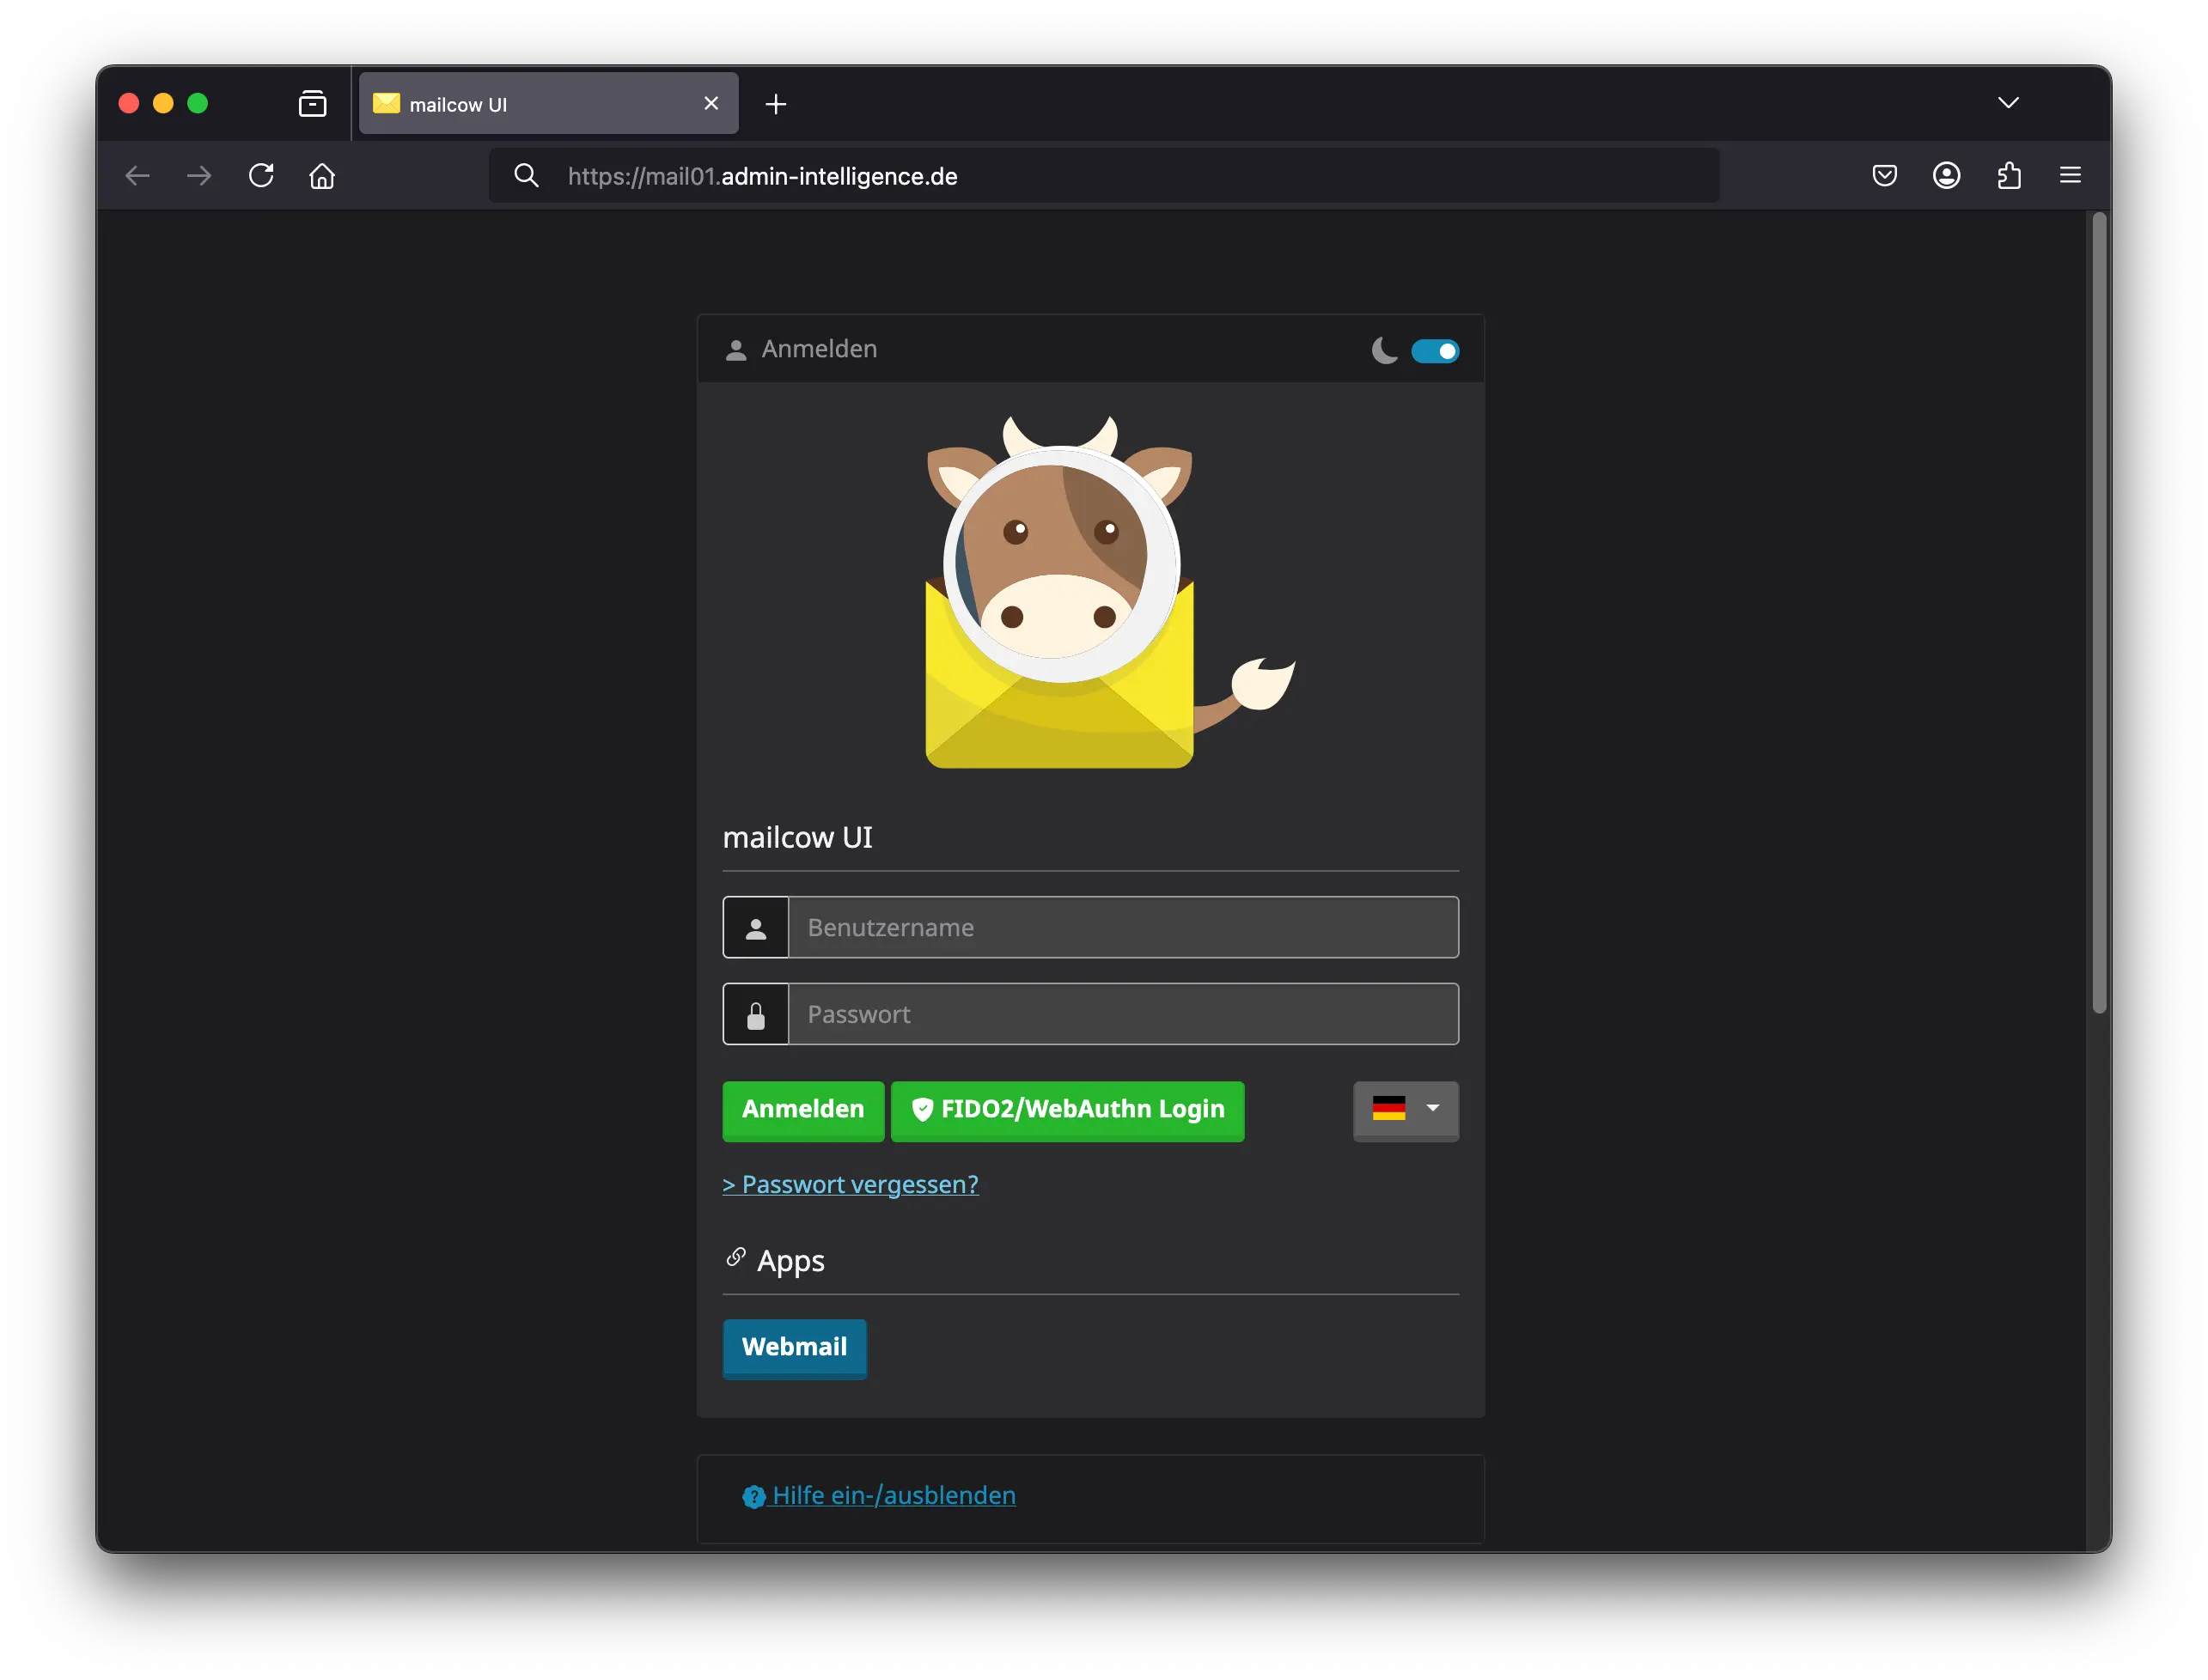Click the search magnifier icon in address bar
Screen dimensions: 2208x1680
tap(526, 176)
